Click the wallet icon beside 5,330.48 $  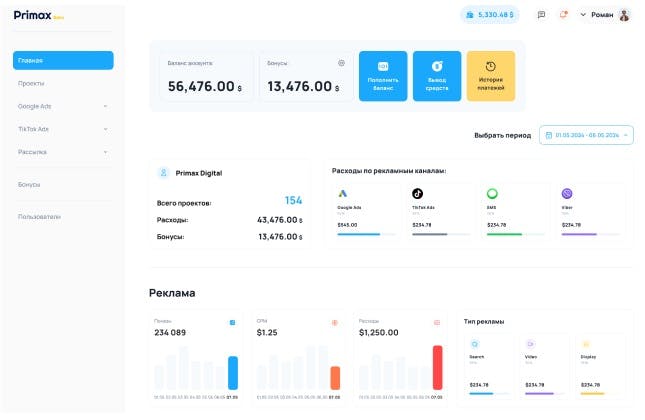tap(469, 15)
